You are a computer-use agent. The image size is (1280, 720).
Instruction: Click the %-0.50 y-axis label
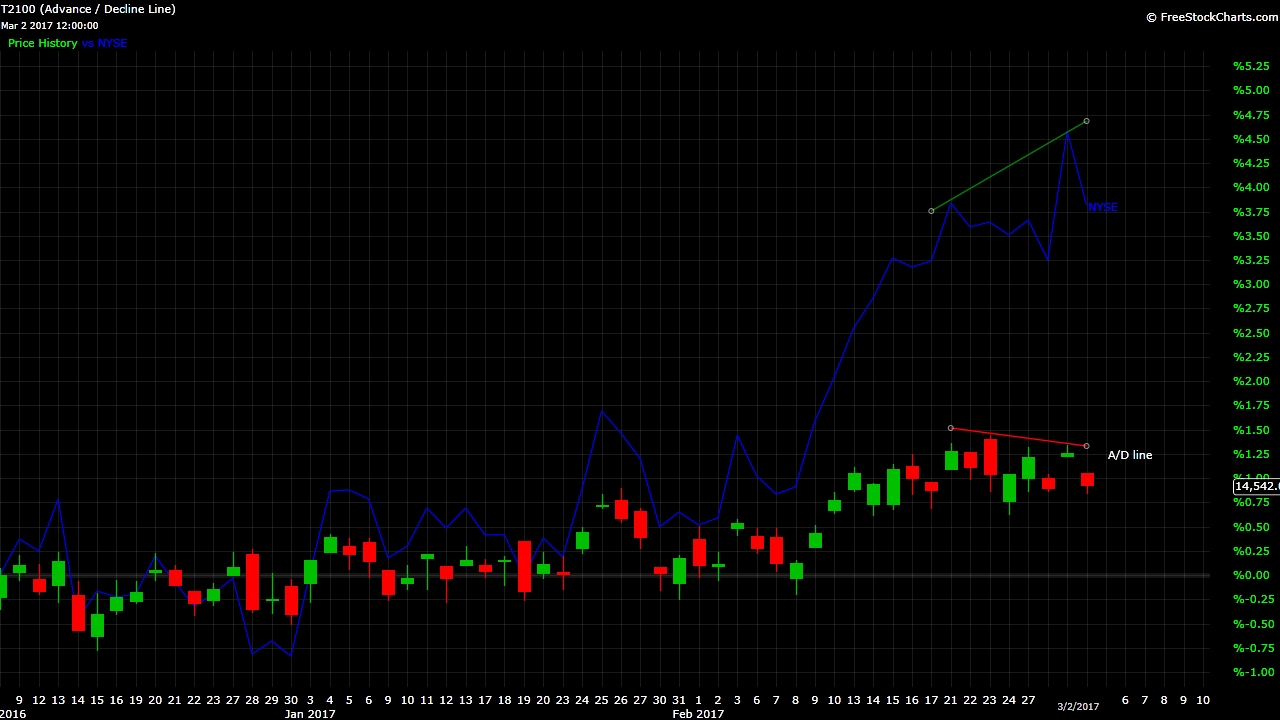pyautogui.click(x=1251, y=624)
